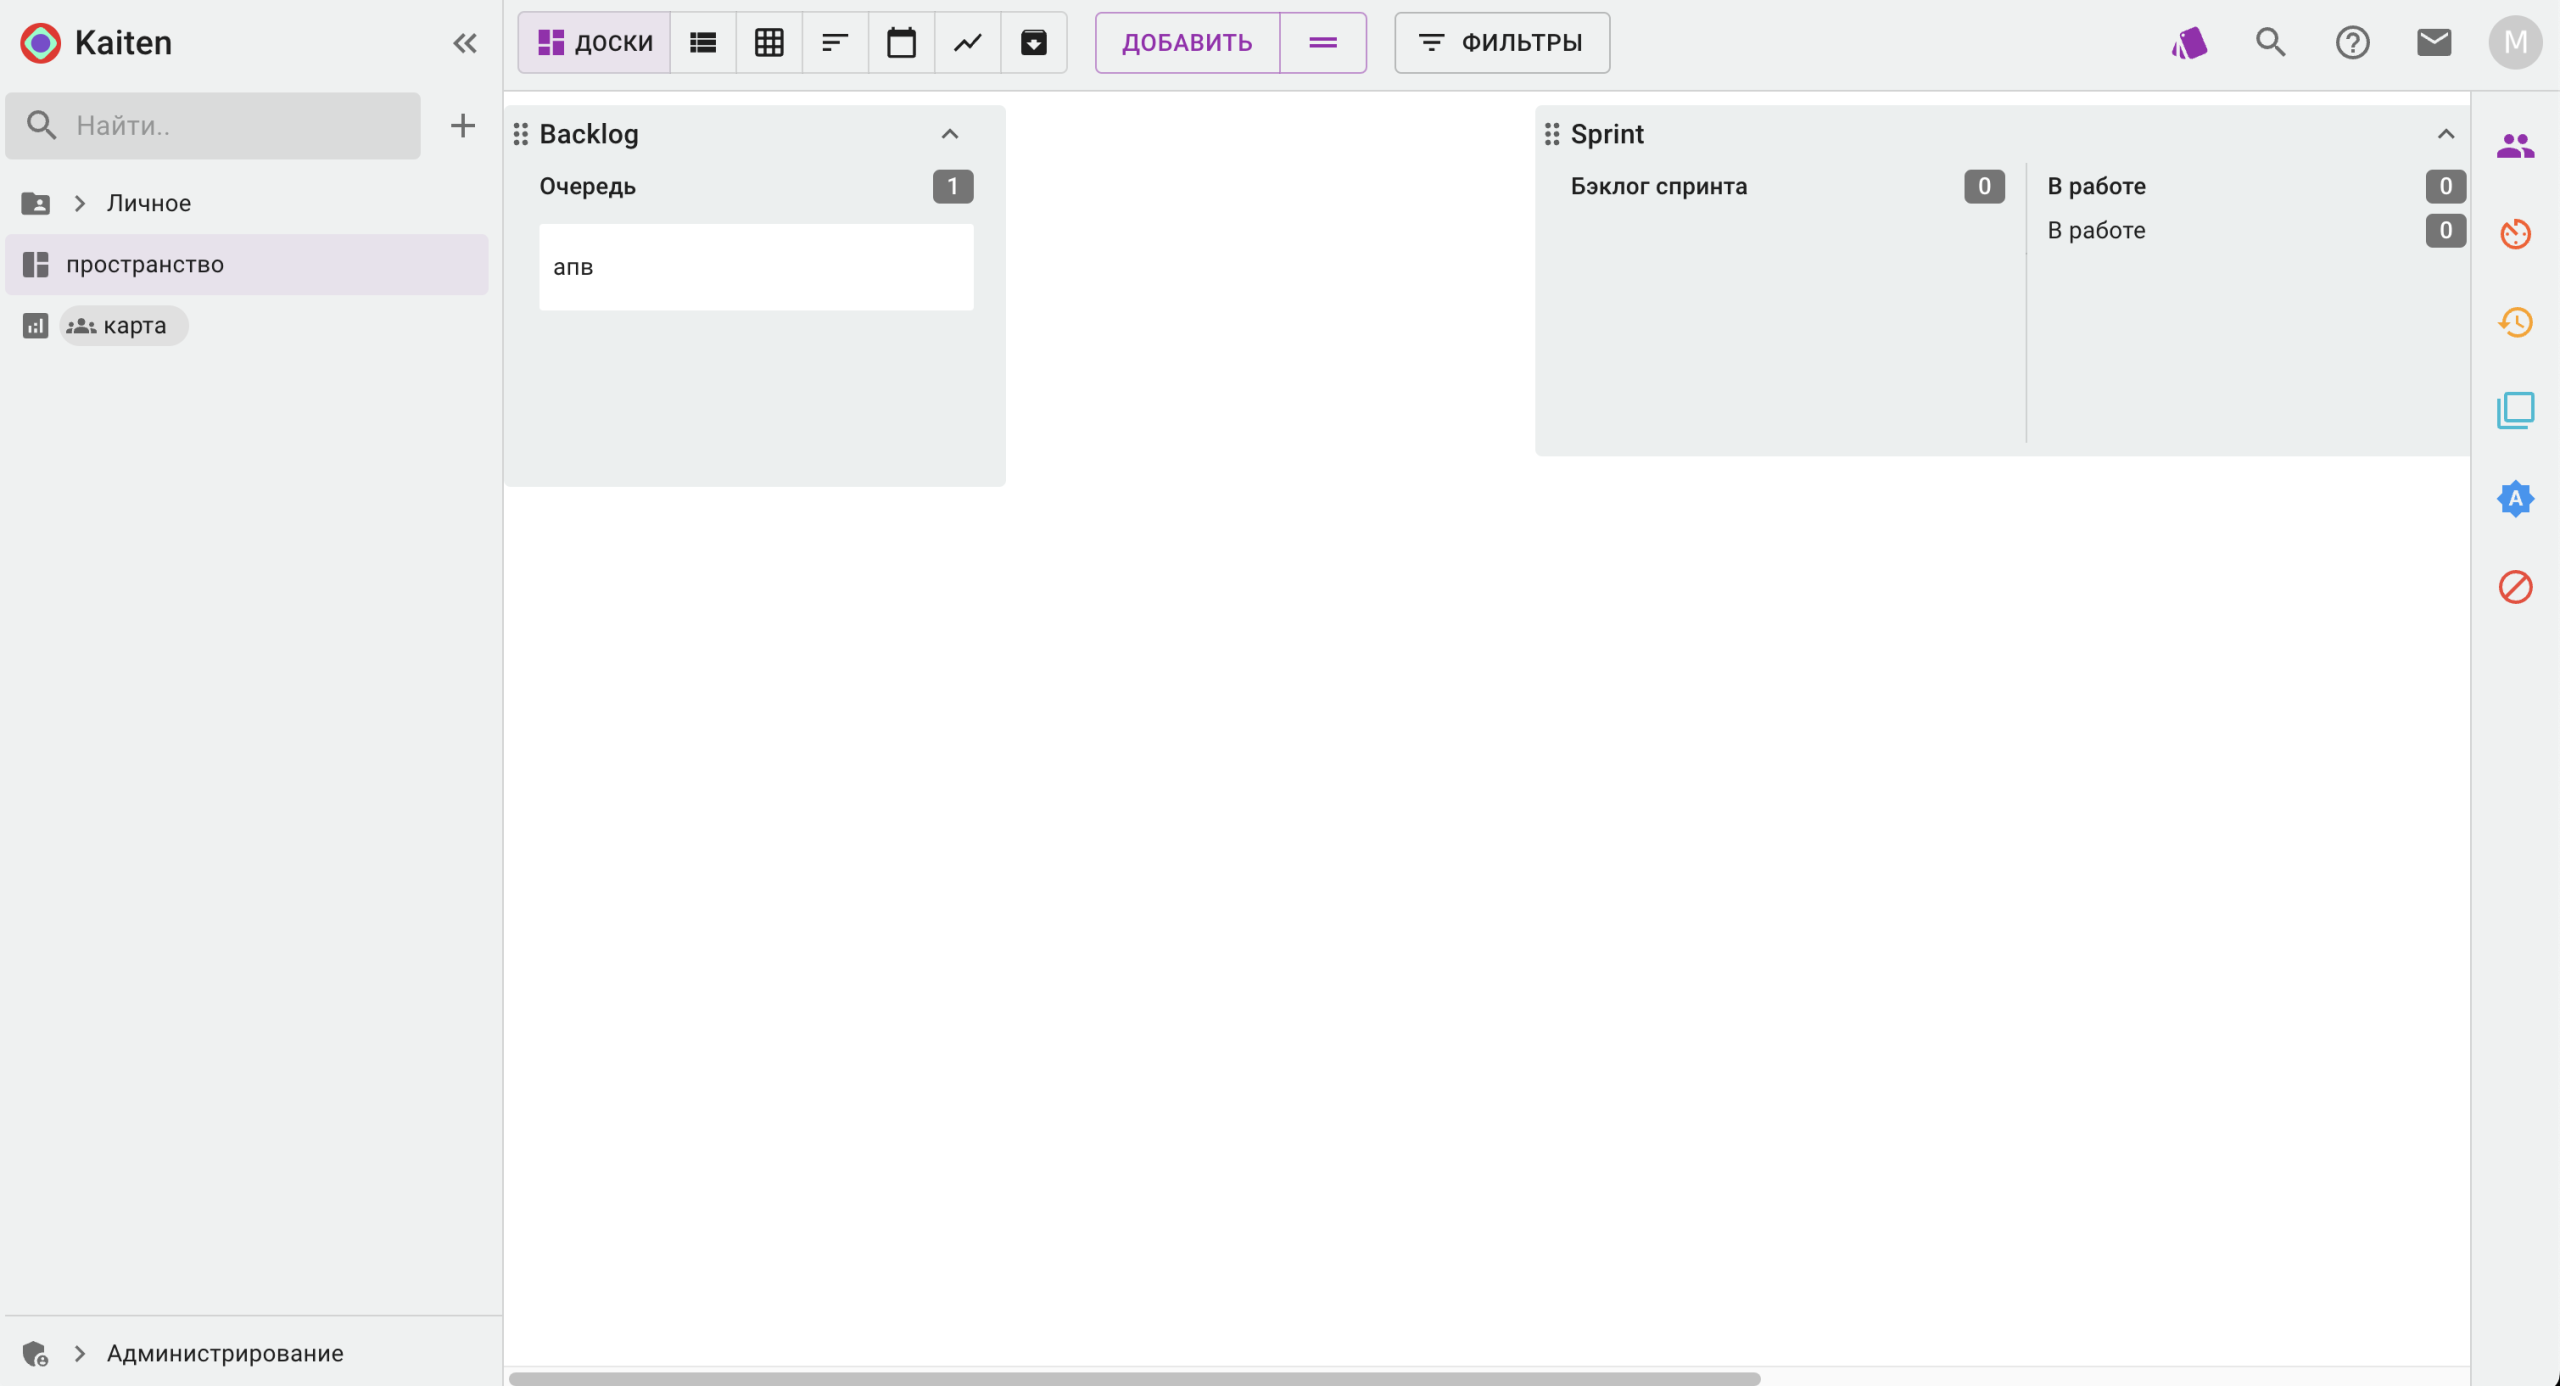Open the archive view icon
The width and height of the screenshot is (2560, 1386).
tap(1033, 42)
